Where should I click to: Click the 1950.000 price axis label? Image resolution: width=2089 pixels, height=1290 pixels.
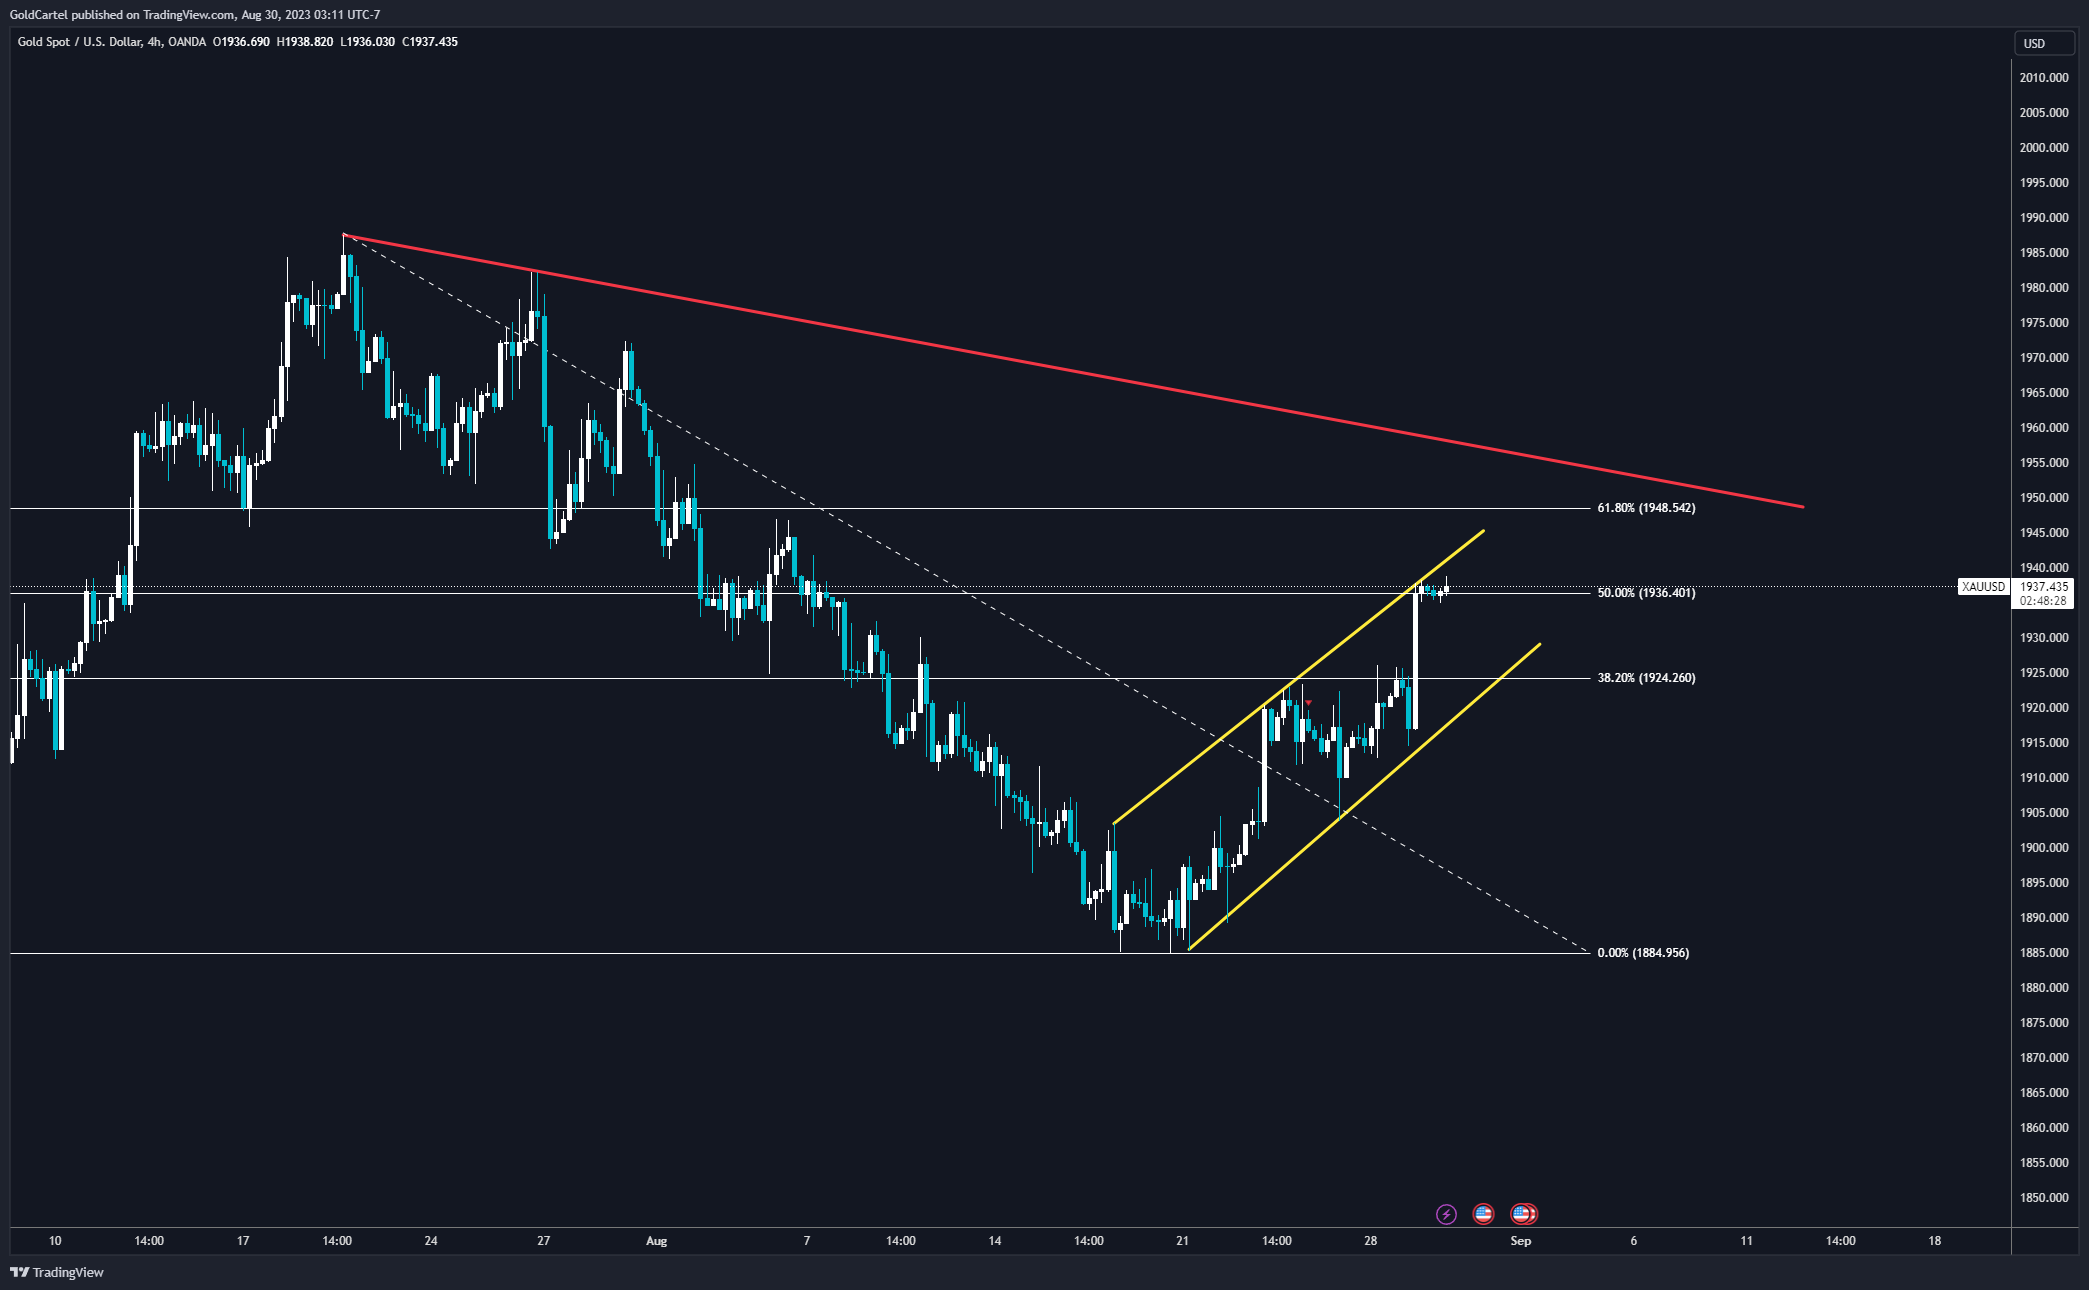click(x=2044, y=498)
